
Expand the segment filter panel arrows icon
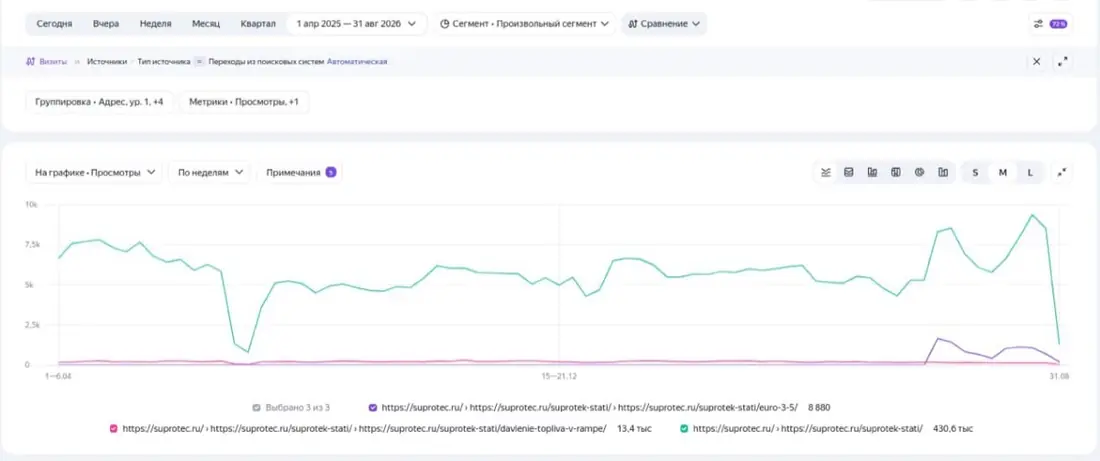click(x=1063, y=62)
